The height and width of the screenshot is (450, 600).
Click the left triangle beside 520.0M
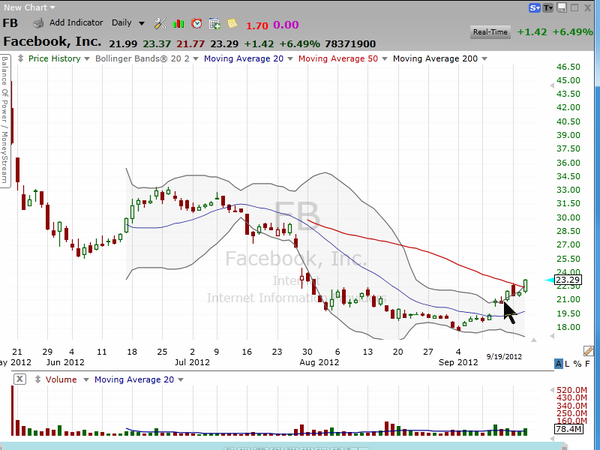coord(552,390)
